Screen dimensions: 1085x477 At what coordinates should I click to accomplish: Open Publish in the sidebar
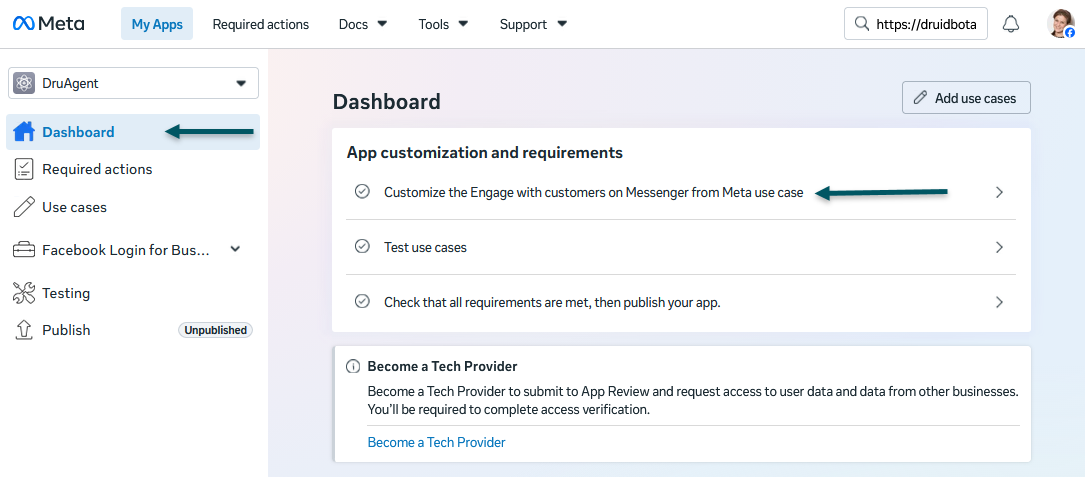[x=66, y=330]
